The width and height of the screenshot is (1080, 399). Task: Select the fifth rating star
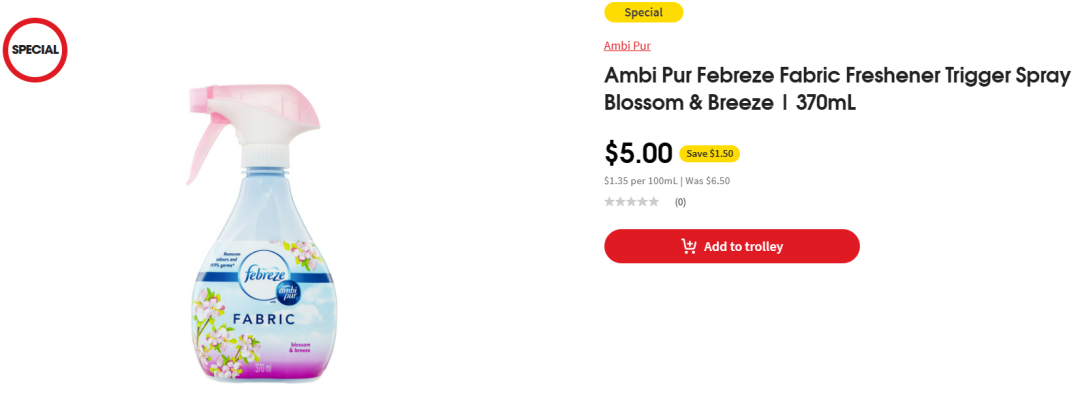[654, 202]
